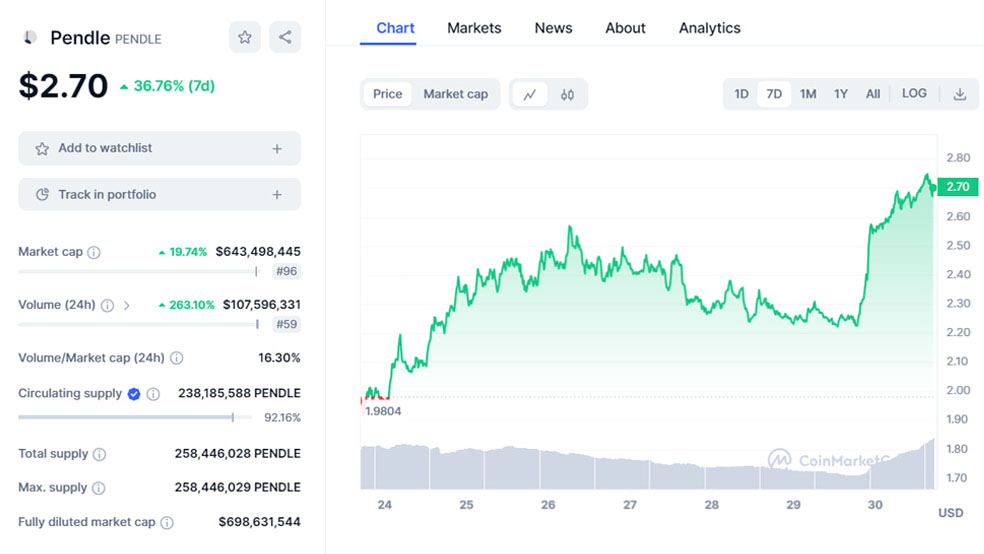Click the Max. supply info icon
Image resolution: width=984 pixels, height=554 pixels.
point(99,488)
